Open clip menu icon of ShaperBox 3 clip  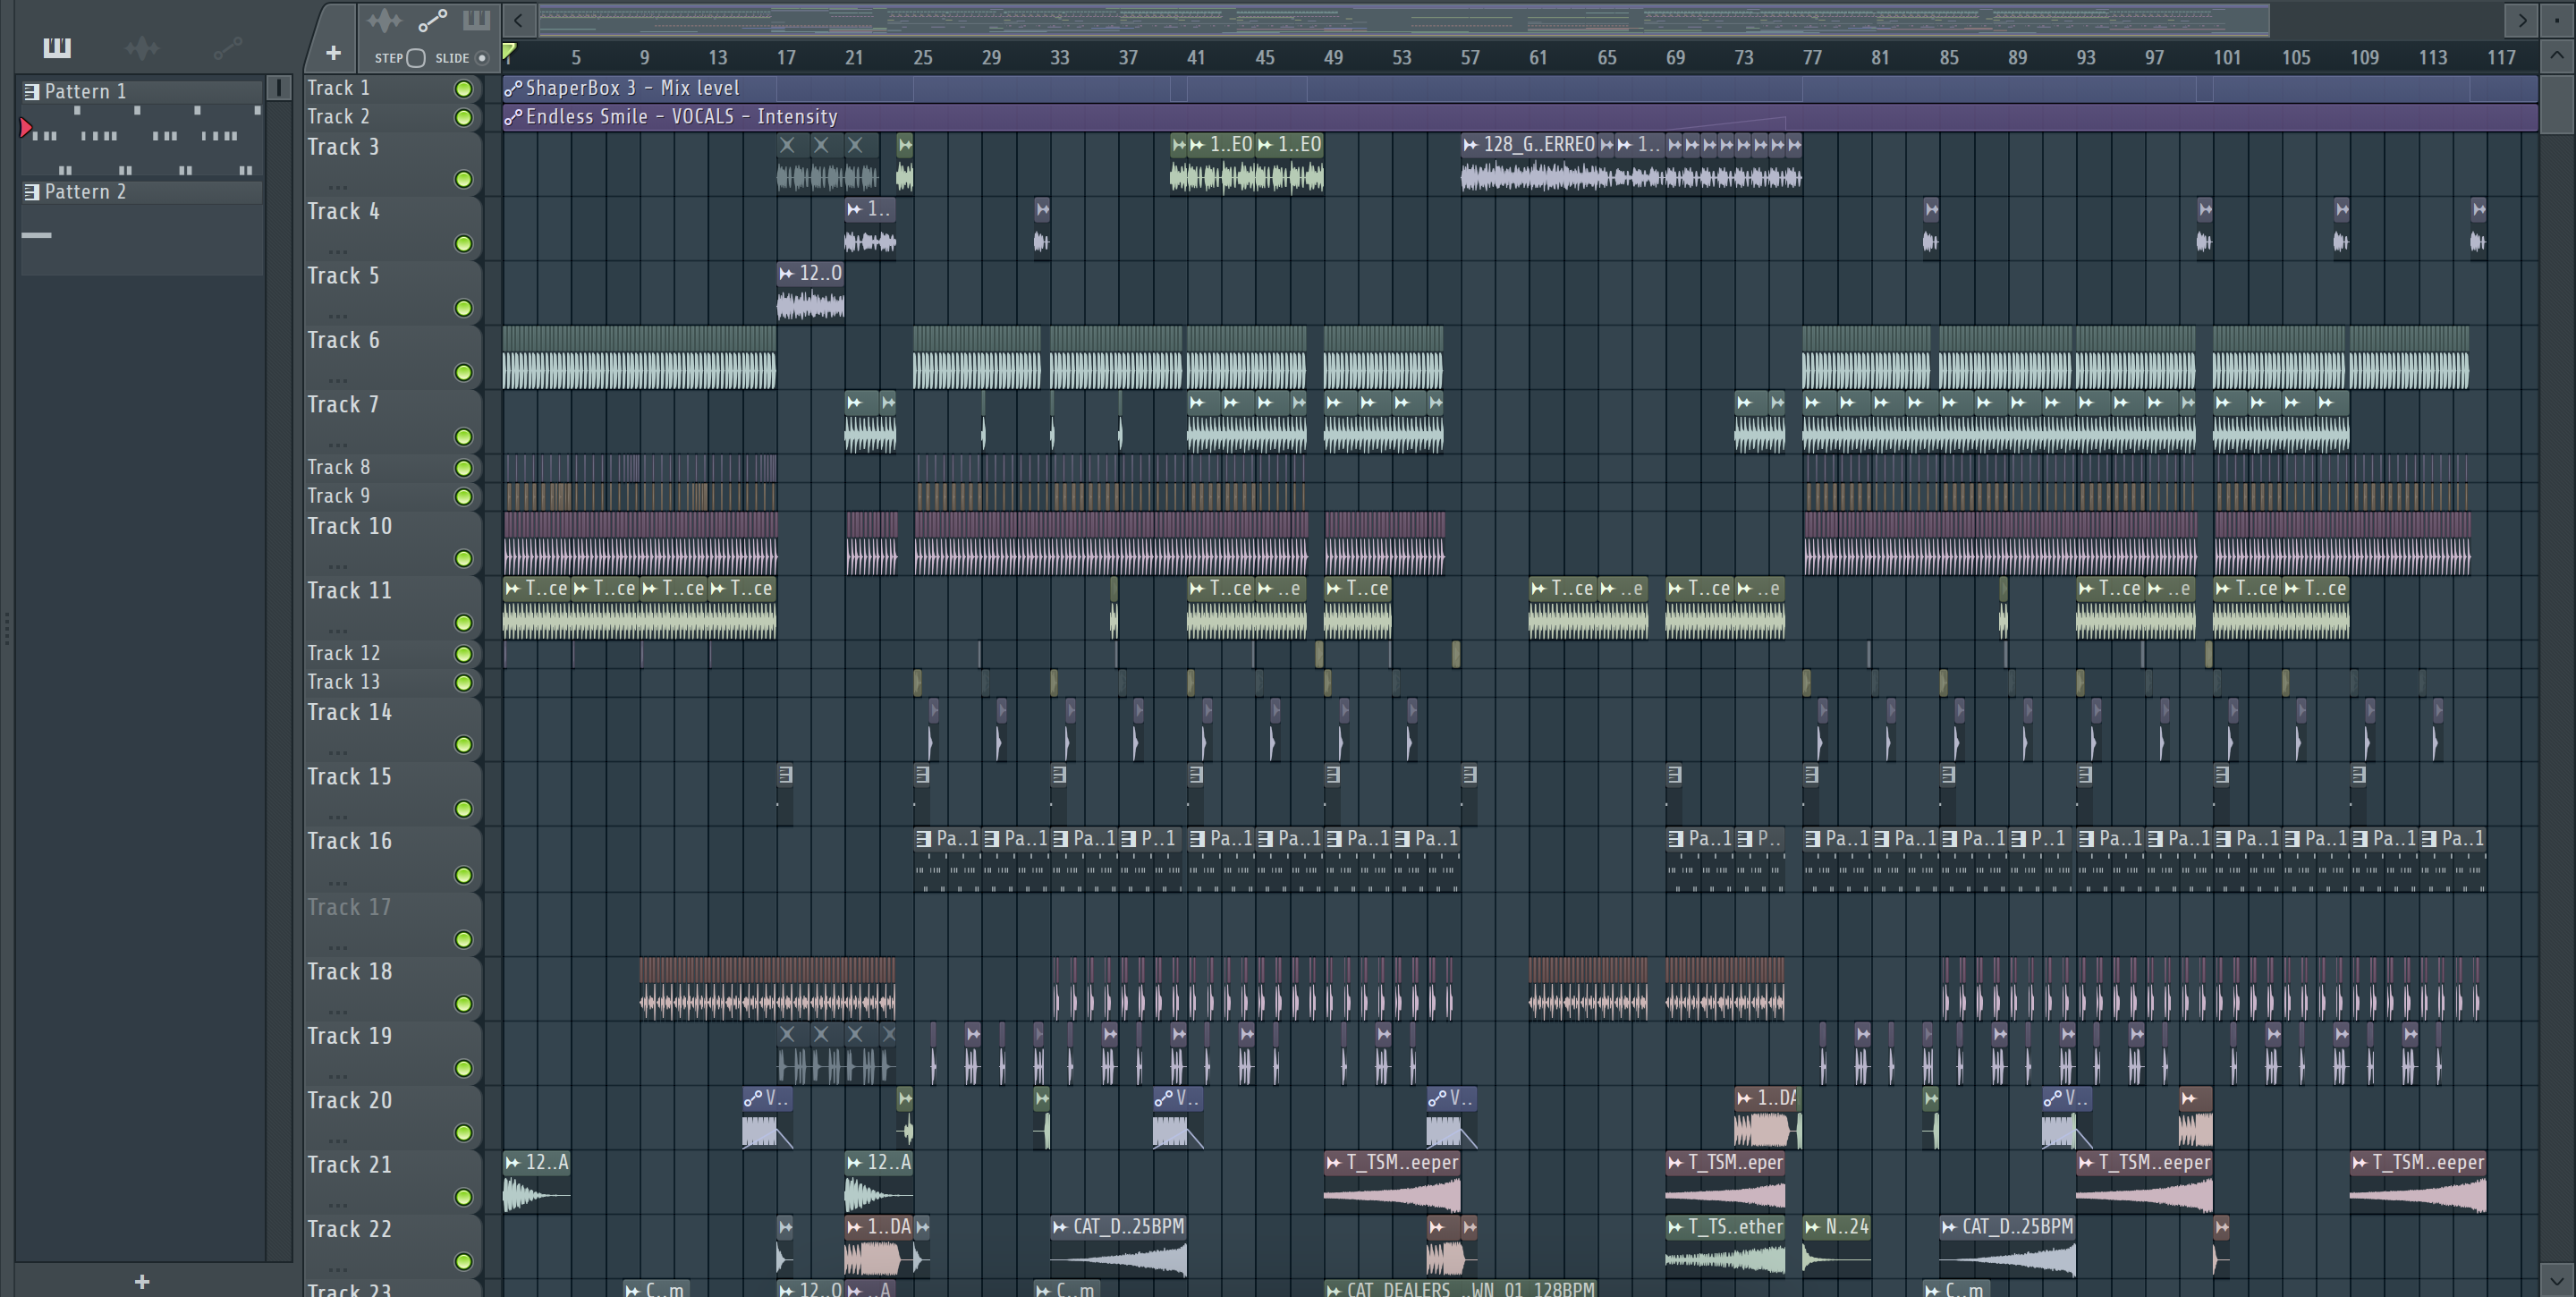513,88
